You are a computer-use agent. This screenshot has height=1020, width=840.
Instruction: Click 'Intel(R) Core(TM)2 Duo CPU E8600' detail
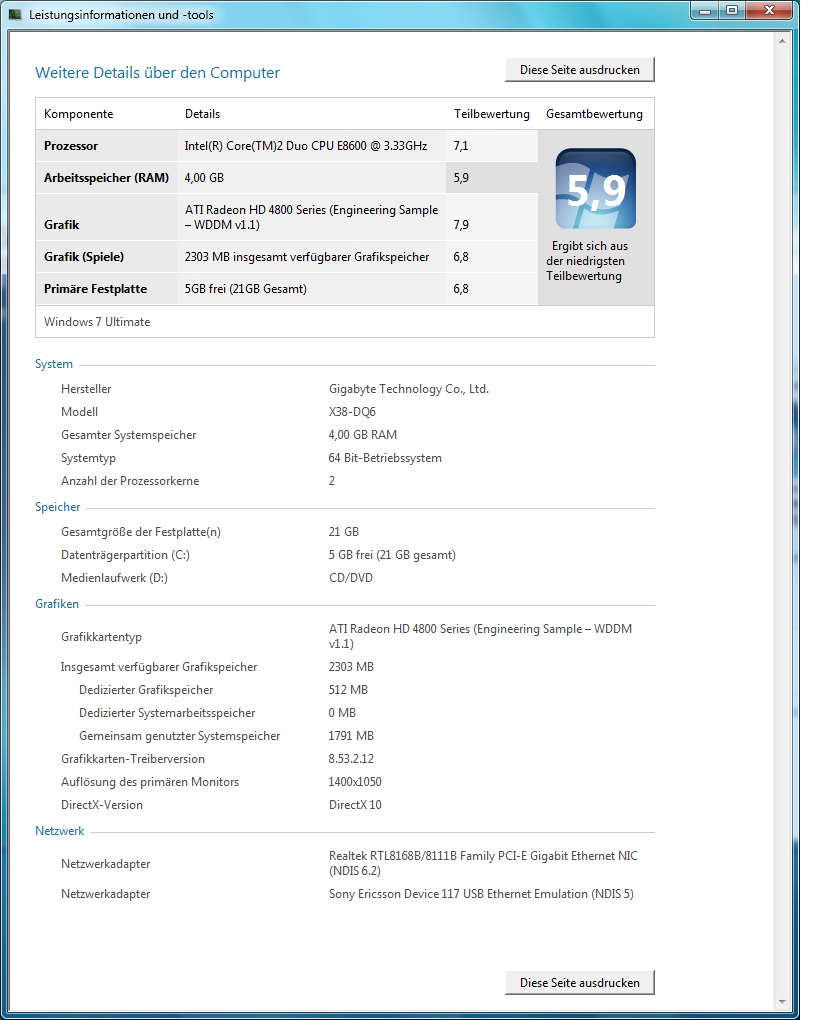pos(306,146)
